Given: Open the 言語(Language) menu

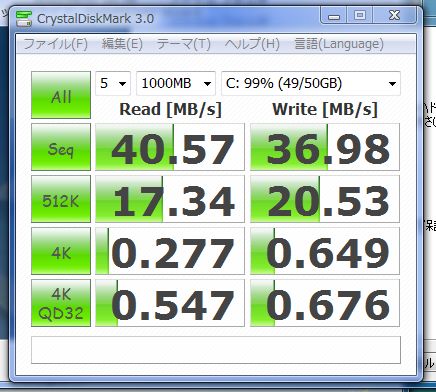Looking at the screenshot, I should point(339,44).
